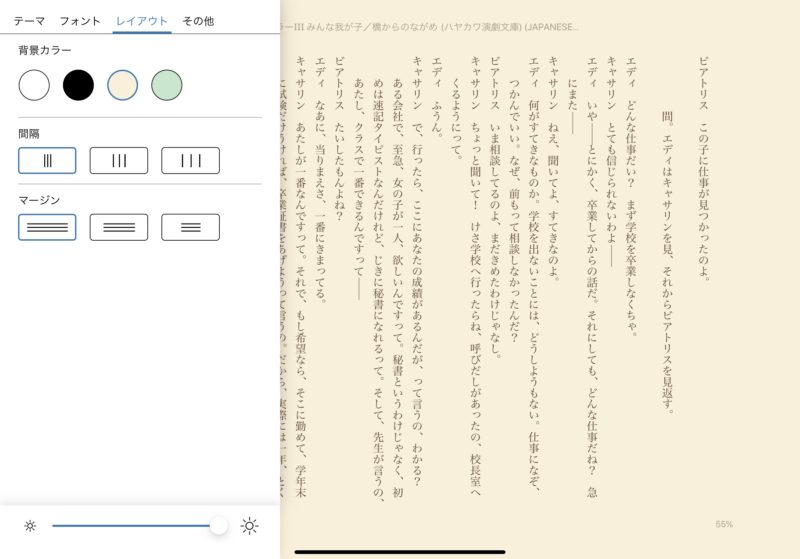800x559 pixels.
Task: Tap the low brightness sun icon
Action: [30, 526]
